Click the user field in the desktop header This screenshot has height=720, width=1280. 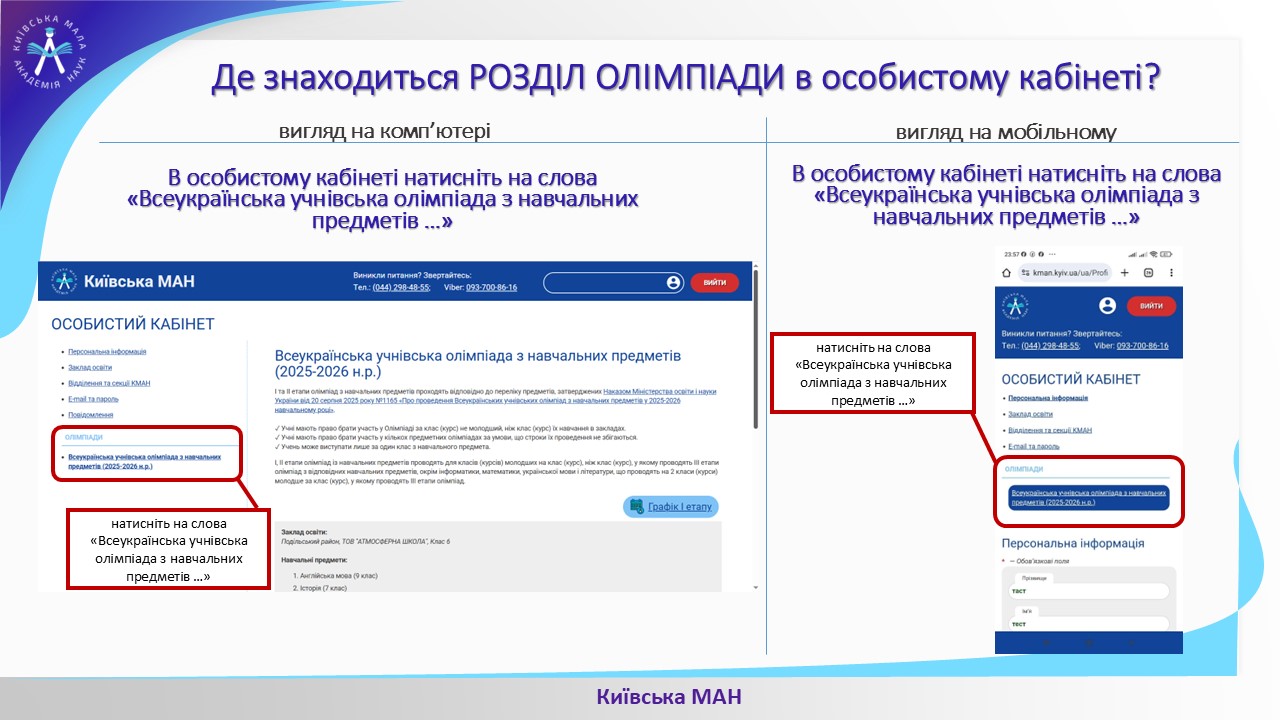pos(605,283)
